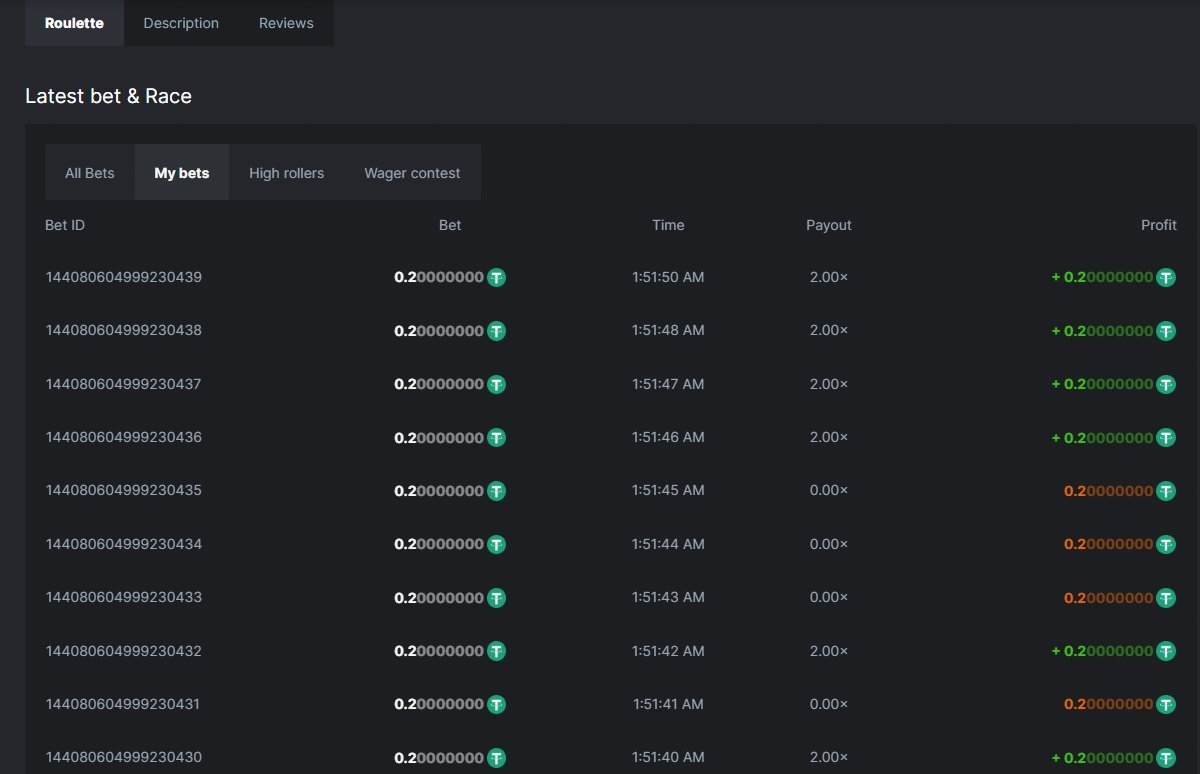The image size is (1200, 774).
Task: Switch to the All Bets tab
Action: click(x=90, y=173)
